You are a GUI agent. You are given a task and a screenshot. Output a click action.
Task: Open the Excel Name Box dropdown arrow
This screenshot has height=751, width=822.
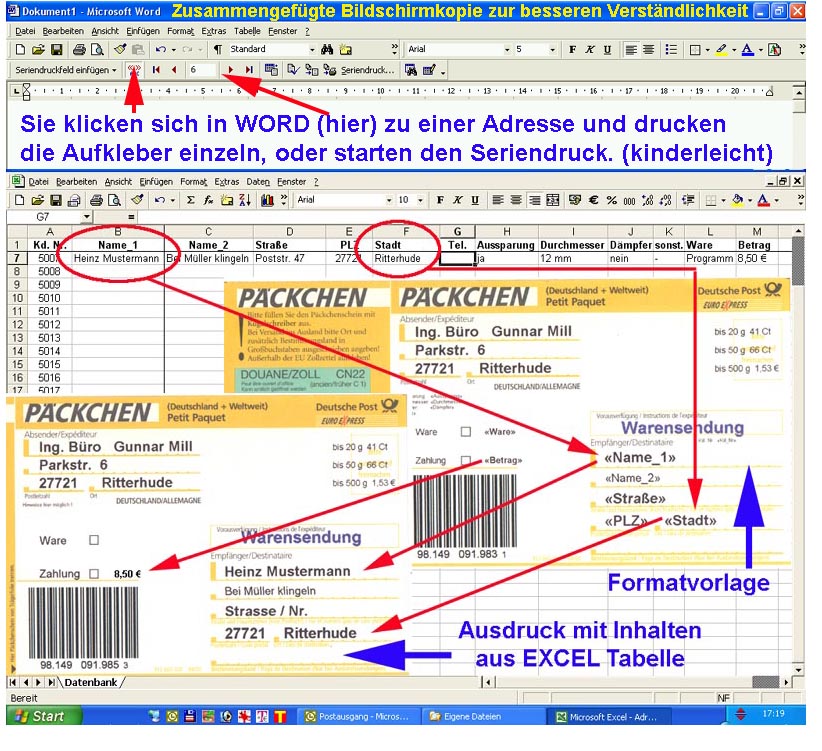86,217
